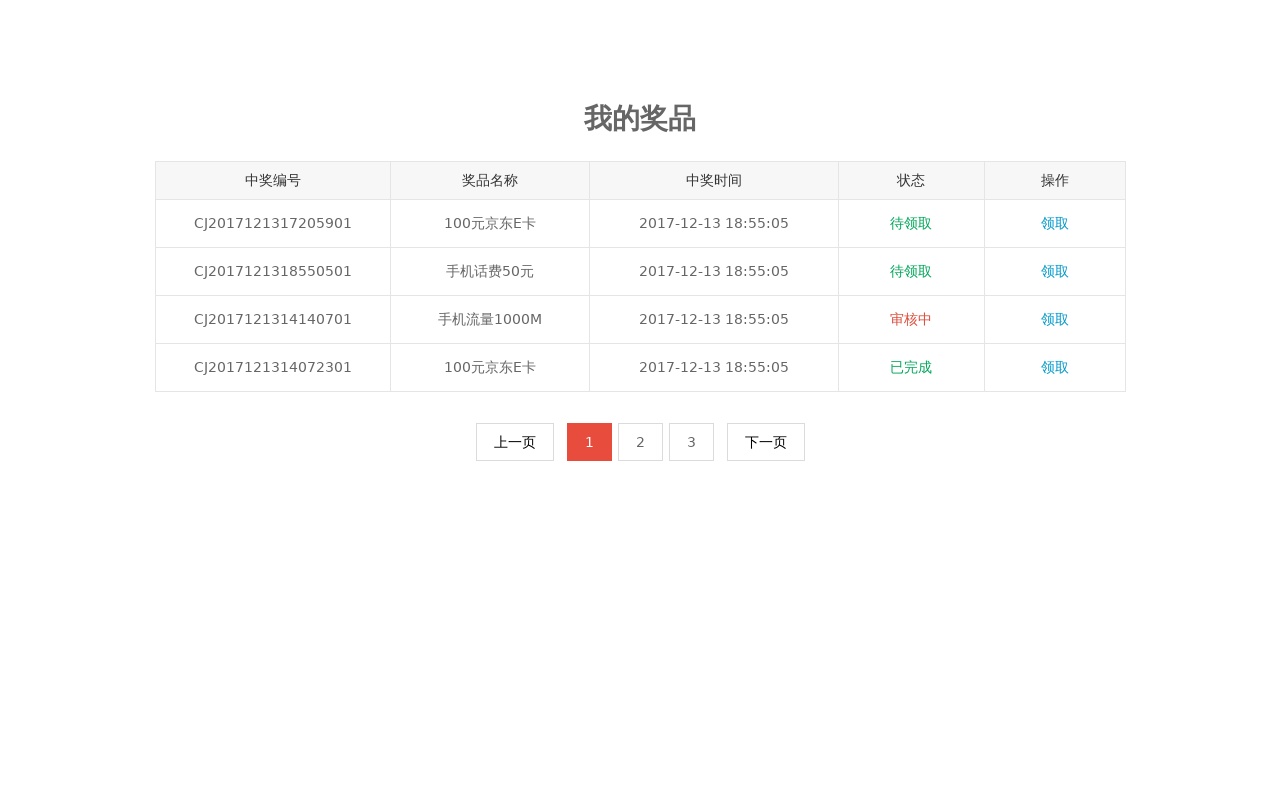The height and width of the screenshot is (800, 1280).
Task: Click the 手机流量1000M prize name
Action: [490, 320]
